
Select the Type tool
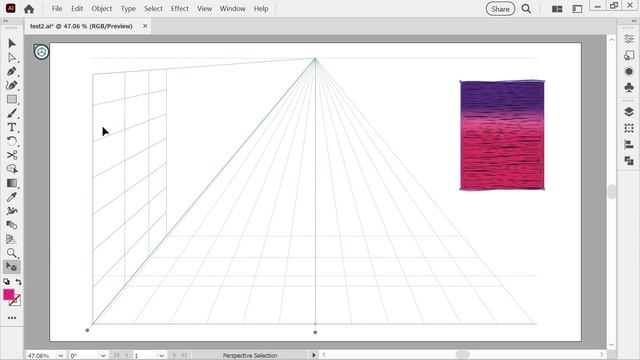pyautogui.click(x=12, y=127)
